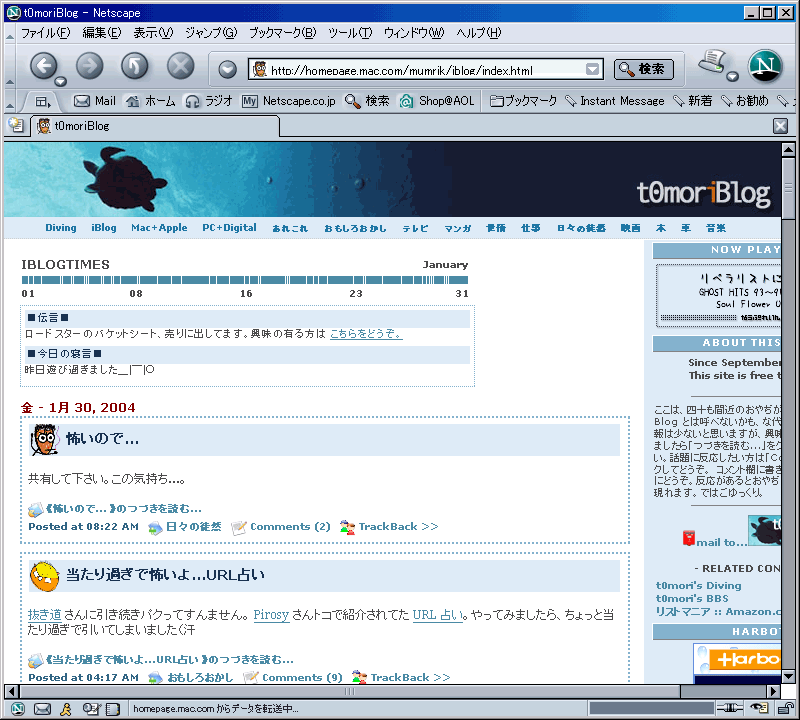800x720 pixels.
Task: Open Instant Messenger status bar icon
Action: tap(66, 708)
